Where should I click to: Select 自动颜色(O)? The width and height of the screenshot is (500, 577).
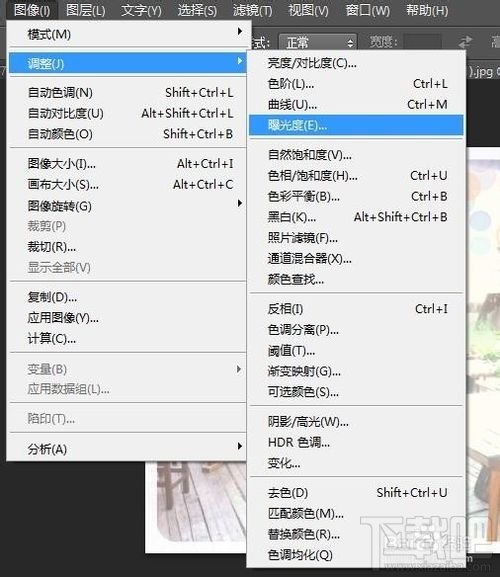[127, 134]
